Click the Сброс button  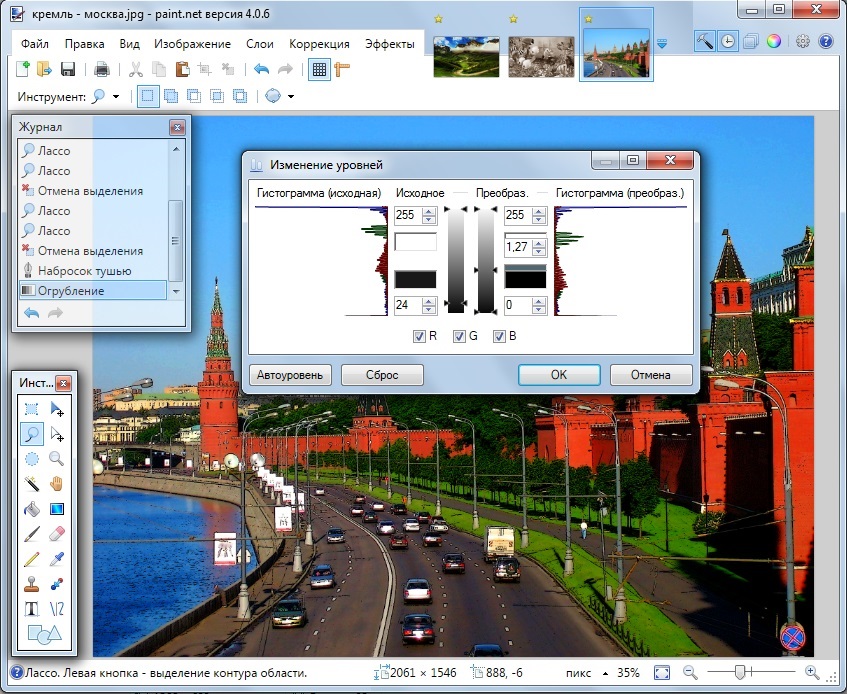click(382, 375)
